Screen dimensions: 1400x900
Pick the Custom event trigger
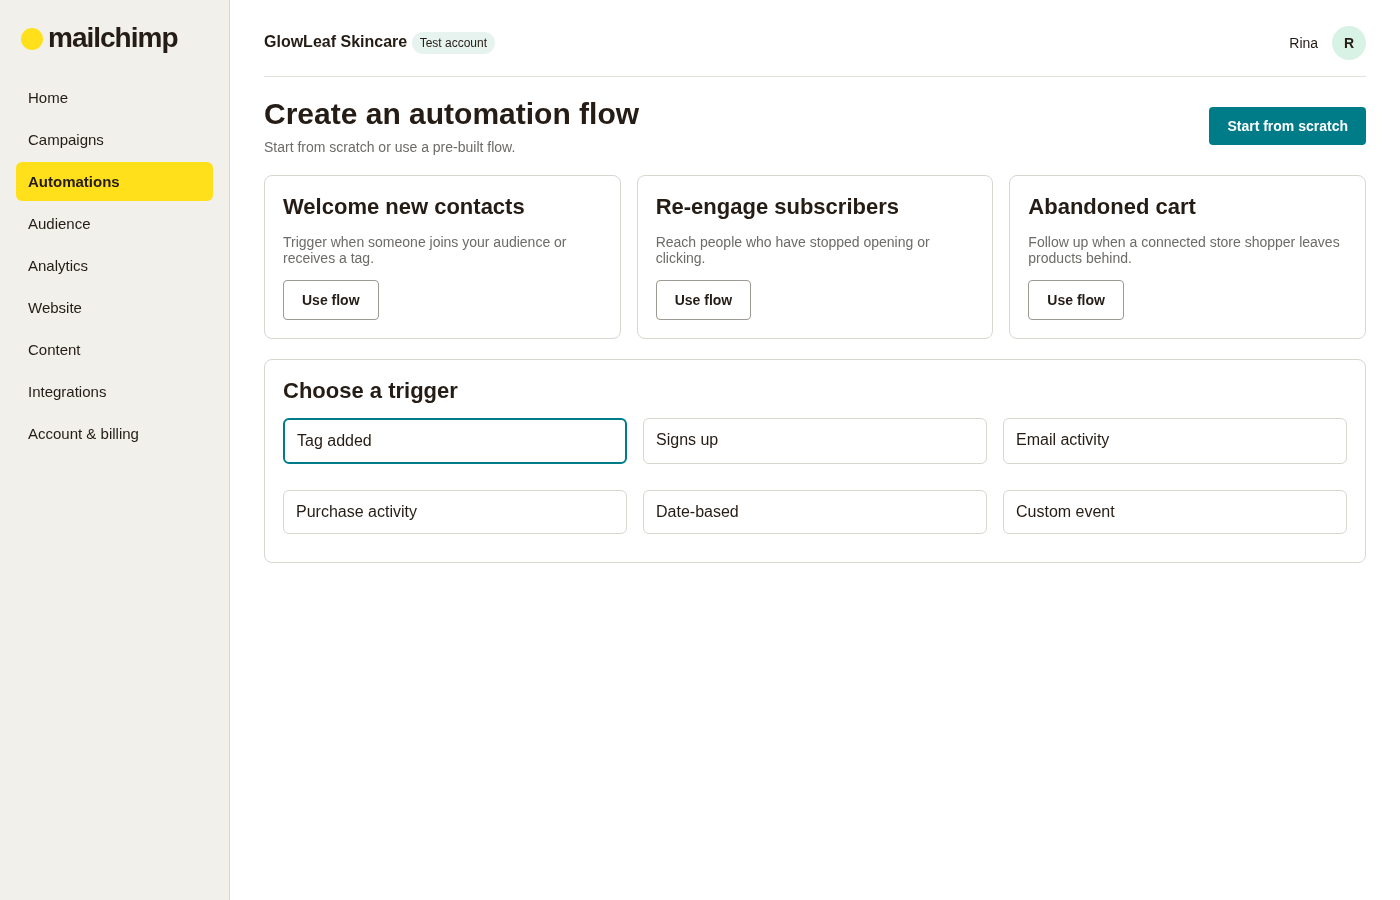tap(1175, 512)
